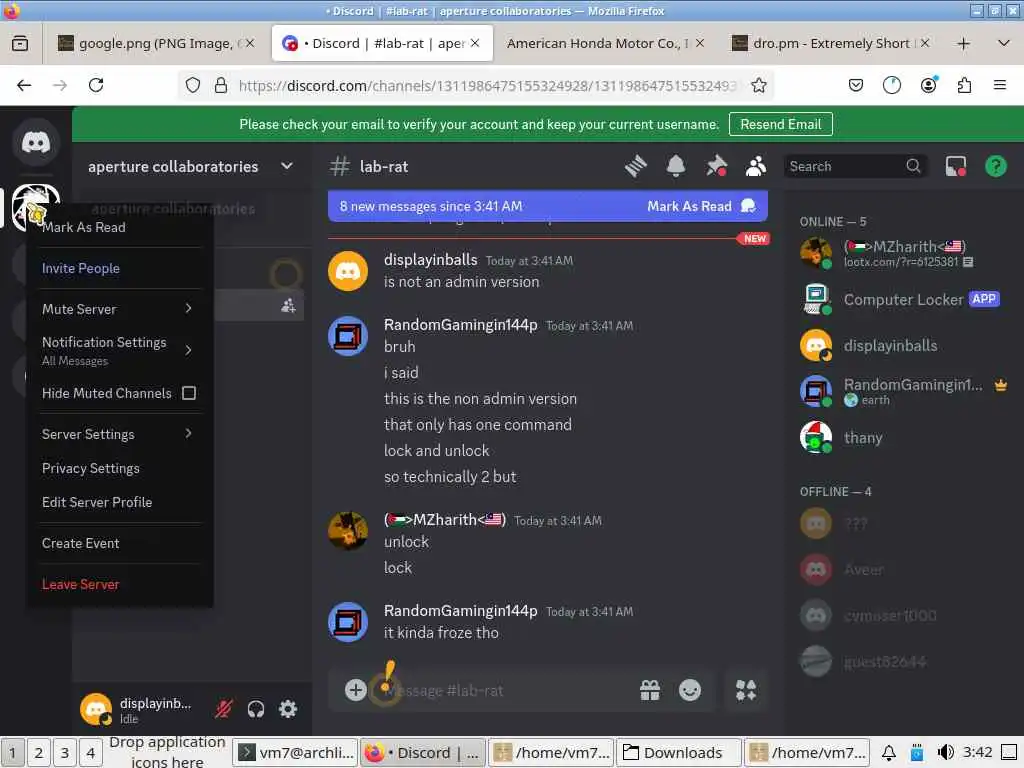Open notification bell settings in header
The image size is (1024, 768).
pos(675,167)
